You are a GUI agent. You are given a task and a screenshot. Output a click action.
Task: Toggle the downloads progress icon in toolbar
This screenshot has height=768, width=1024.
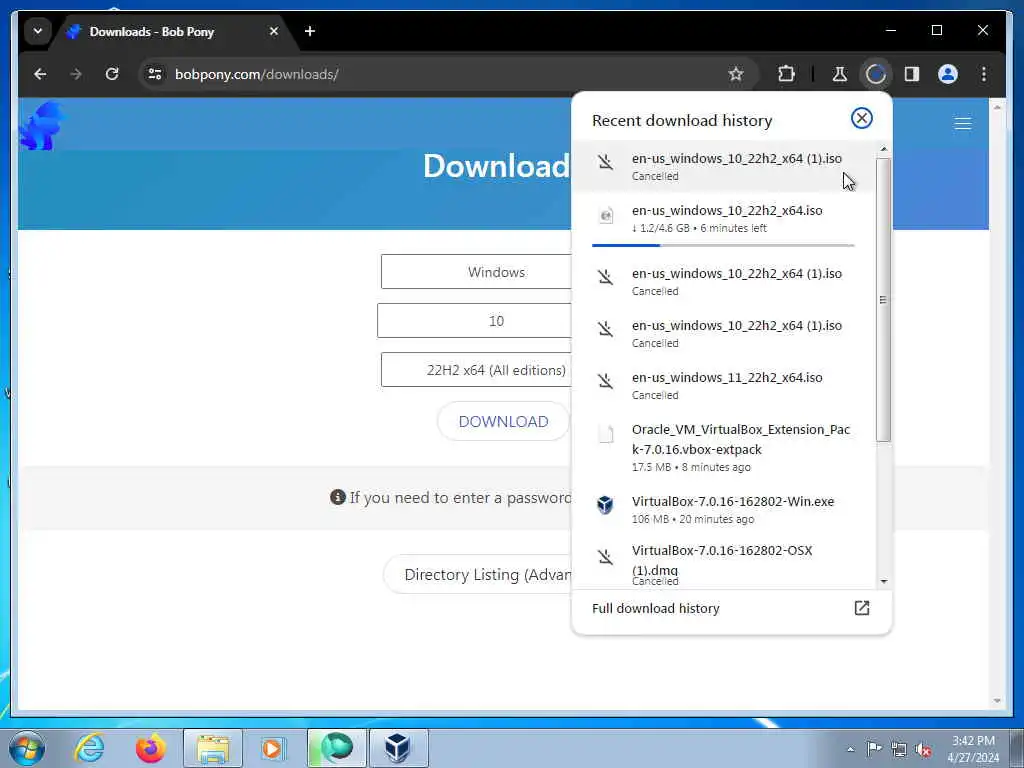[876, 74]
